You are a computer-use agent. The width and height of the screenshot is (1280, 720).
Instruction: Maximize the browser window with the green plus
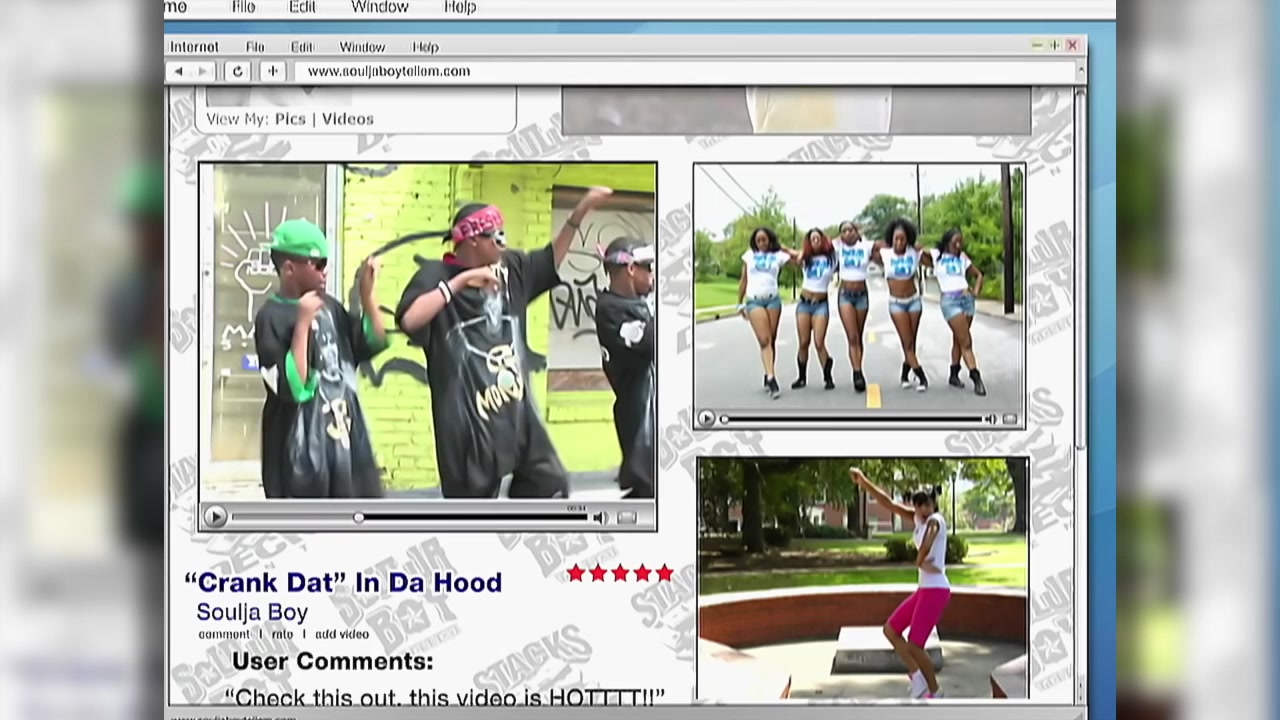point(1054,46)
